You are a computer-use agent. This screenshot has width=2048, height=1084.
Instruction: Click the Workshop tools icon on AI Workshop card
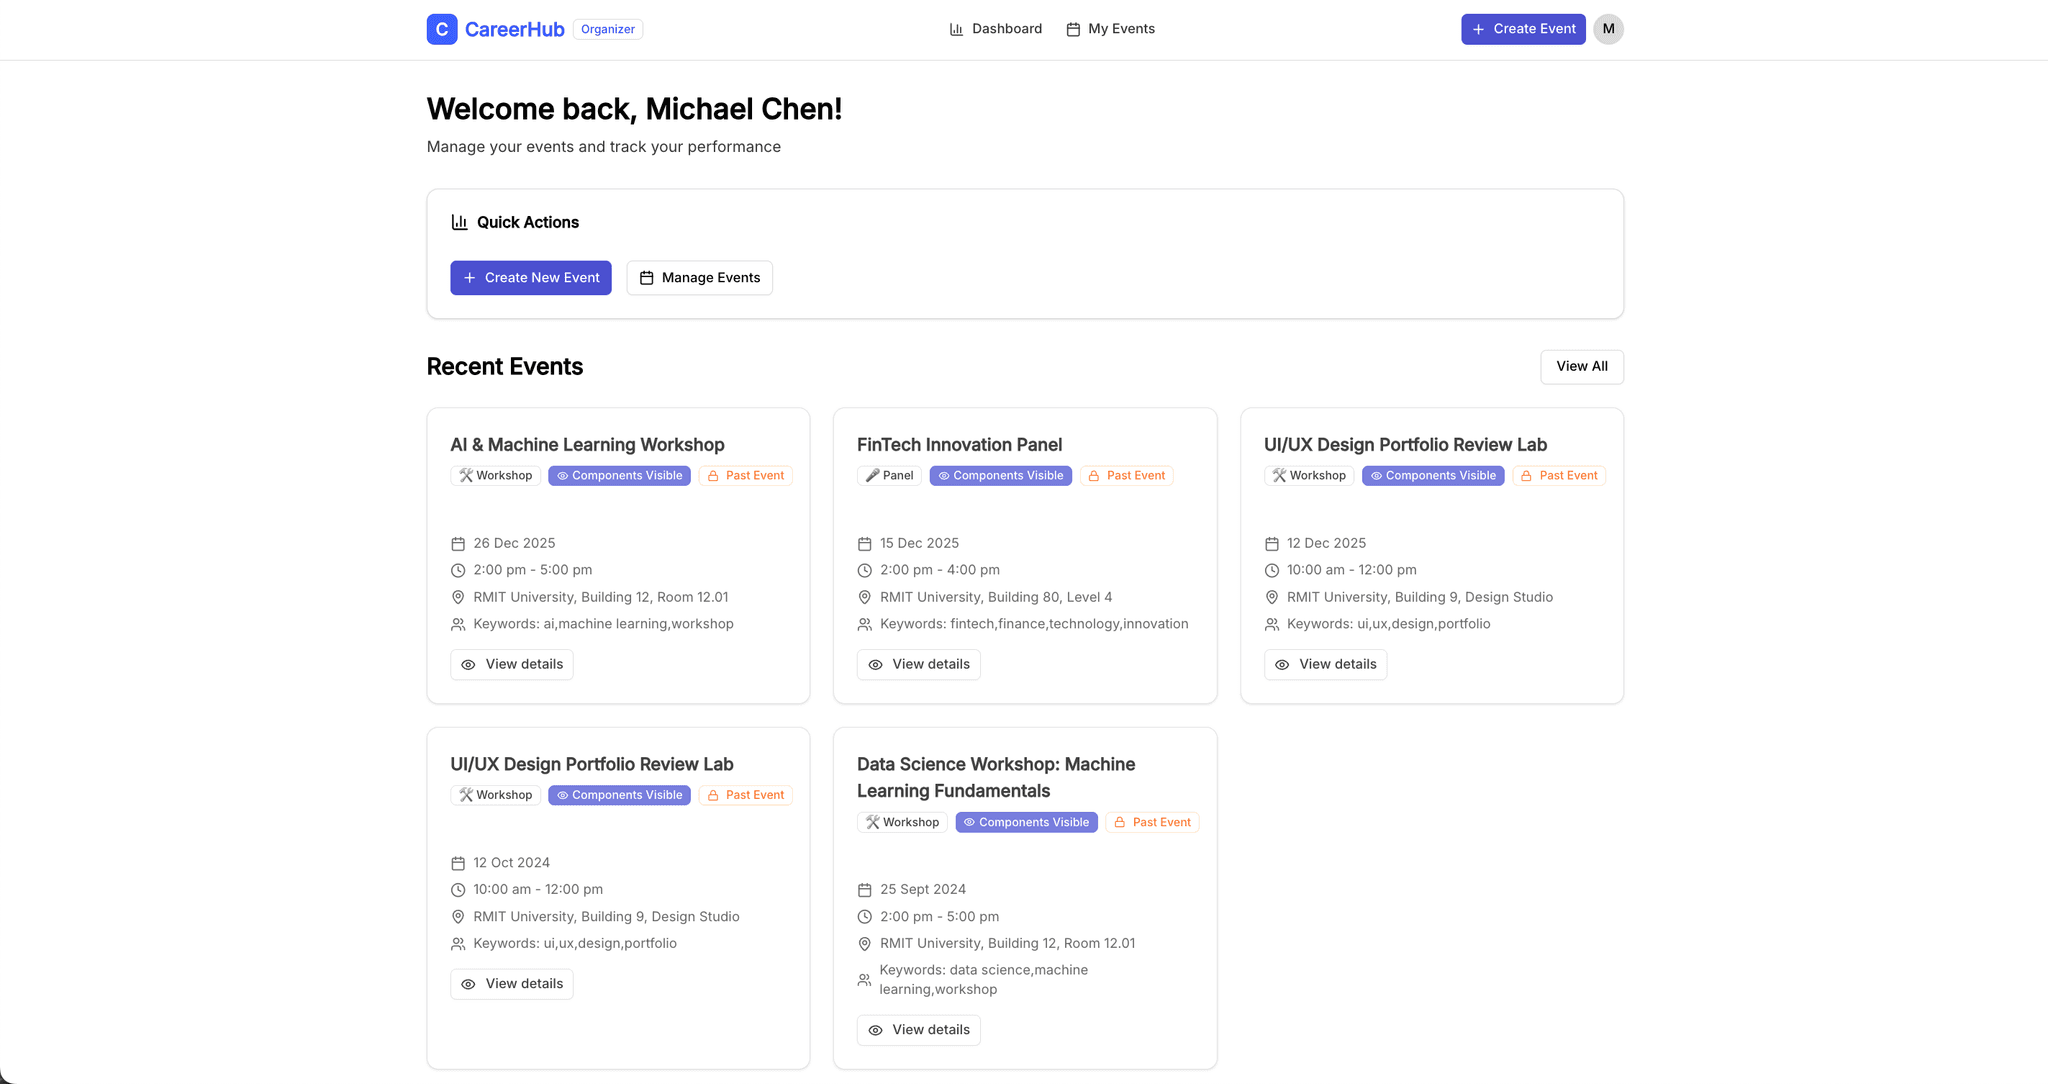(x=466, y=475)
